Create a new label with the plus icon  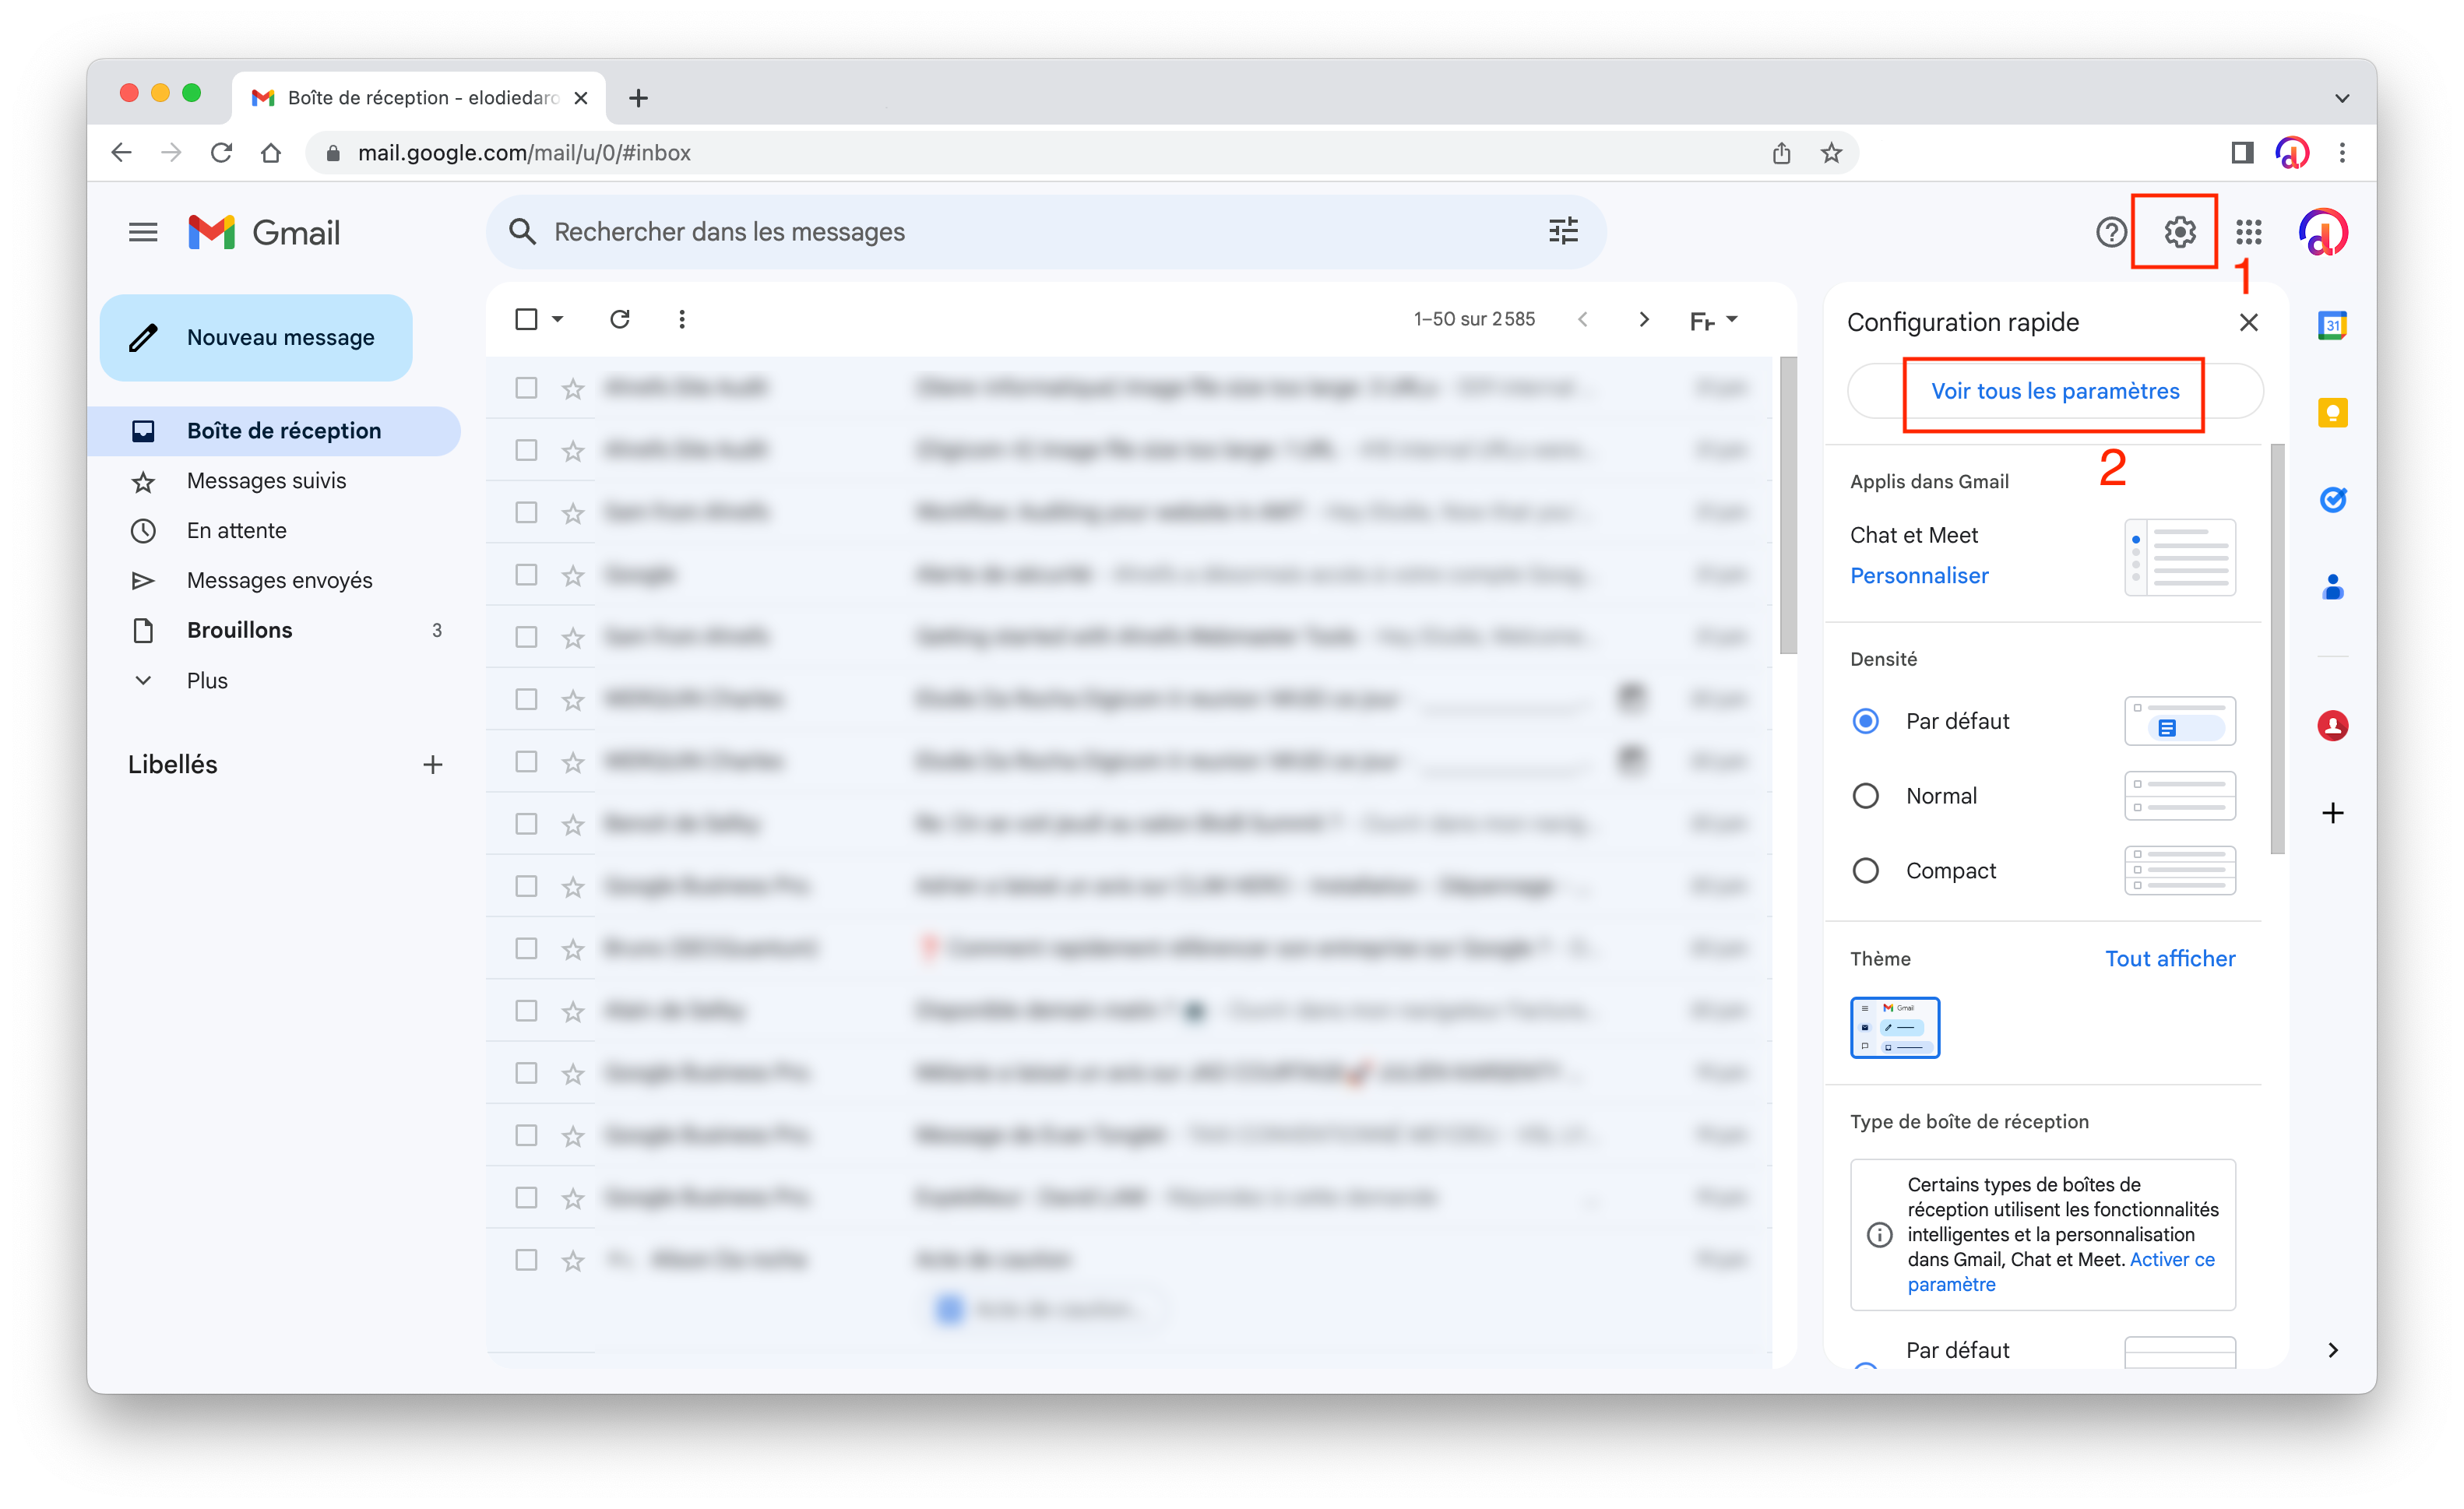point(432,764)
